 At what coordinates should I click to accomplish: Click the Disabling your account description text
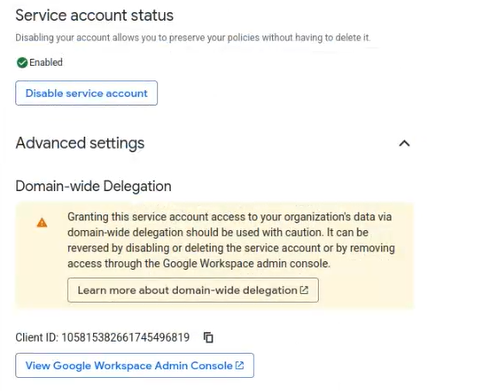click(x=193, y=38)
